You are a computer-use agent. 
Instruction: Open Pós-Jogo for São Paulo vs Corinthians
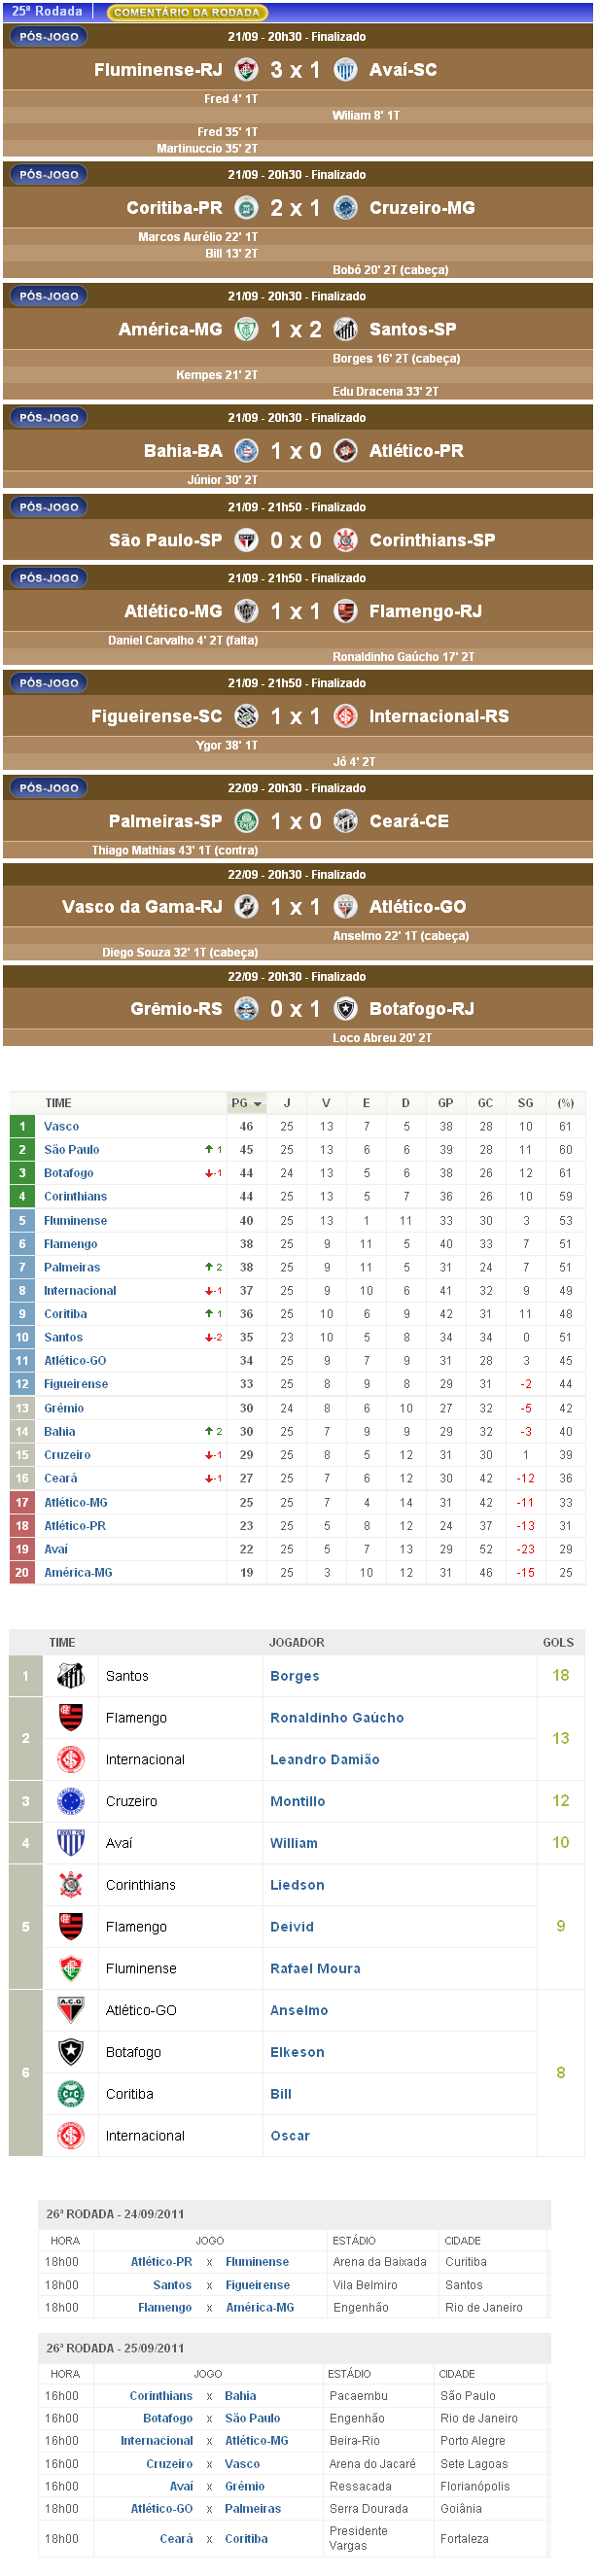49,508
